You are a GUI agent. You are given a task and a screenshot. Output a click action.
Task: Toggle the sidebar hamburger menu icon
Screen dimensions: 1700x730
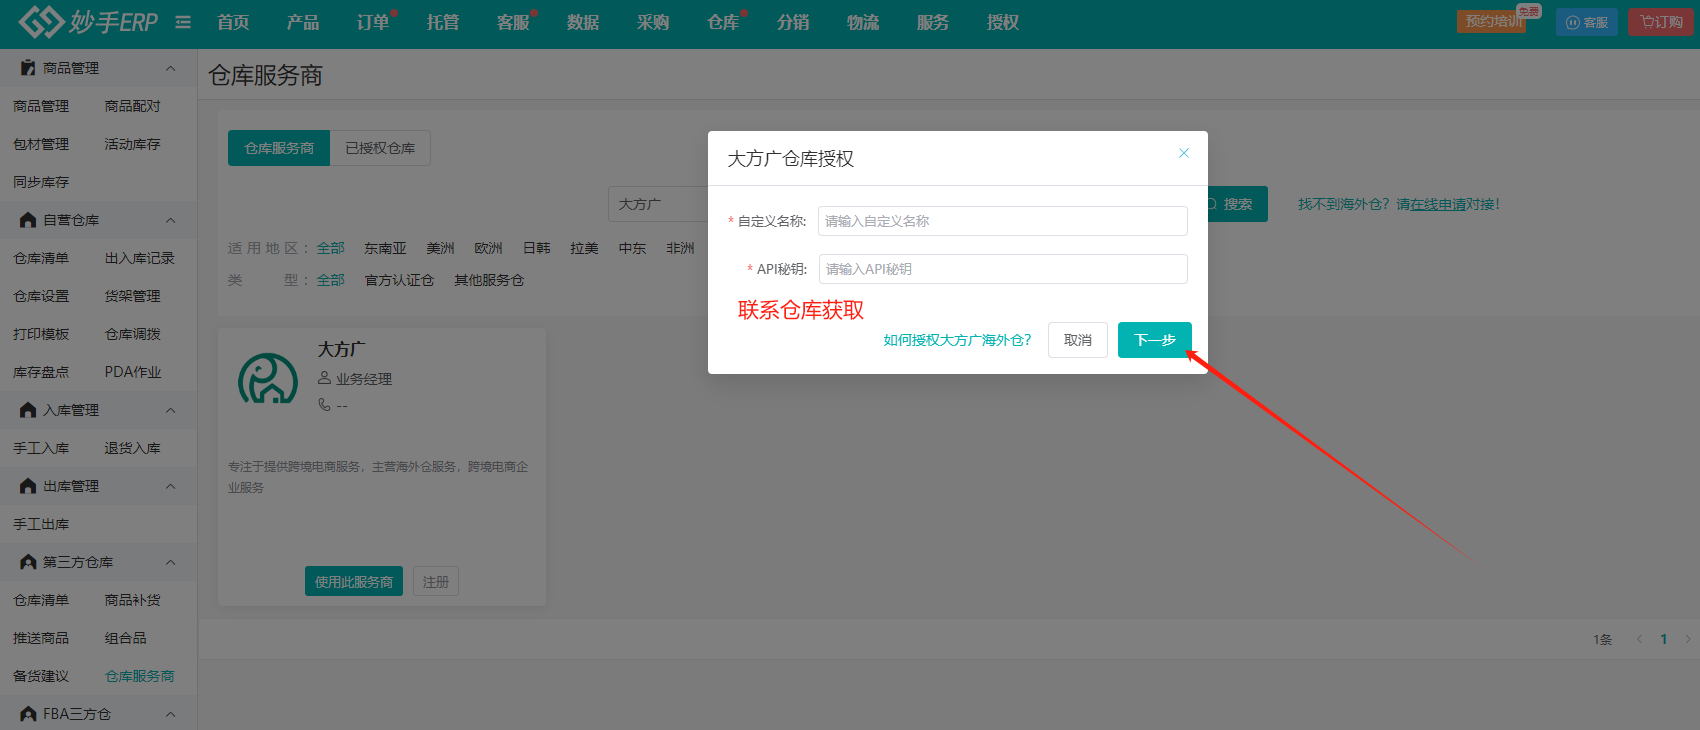pyautogui.click(x=183, y=22)
